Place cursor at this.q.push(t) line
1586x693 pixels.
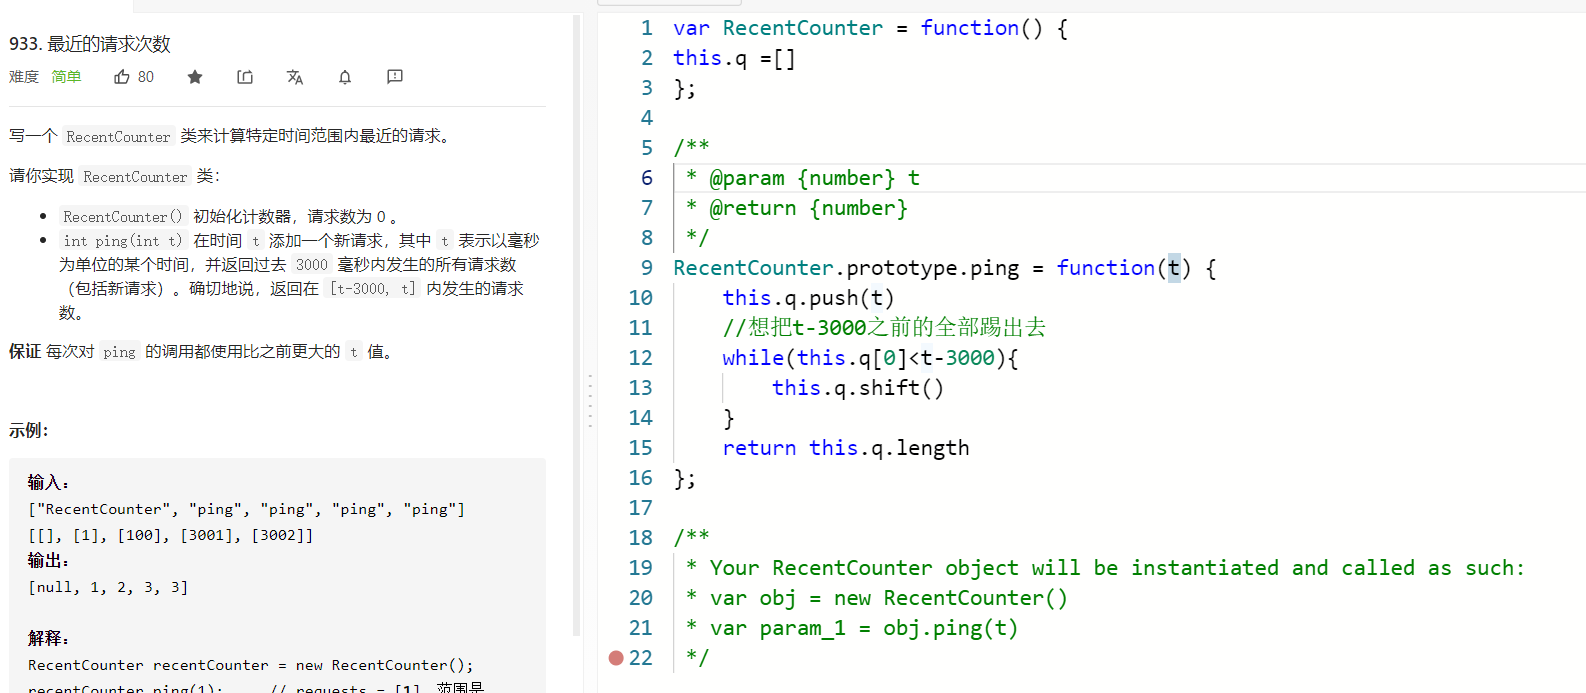click(x=808, y=298)
